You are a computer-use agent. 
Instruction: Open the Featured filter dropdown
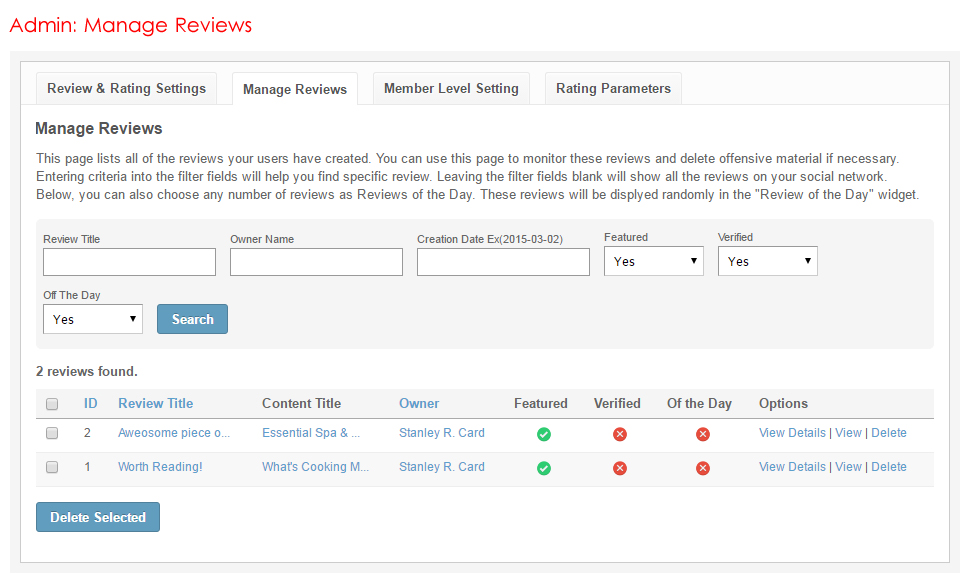coord(653,261)
